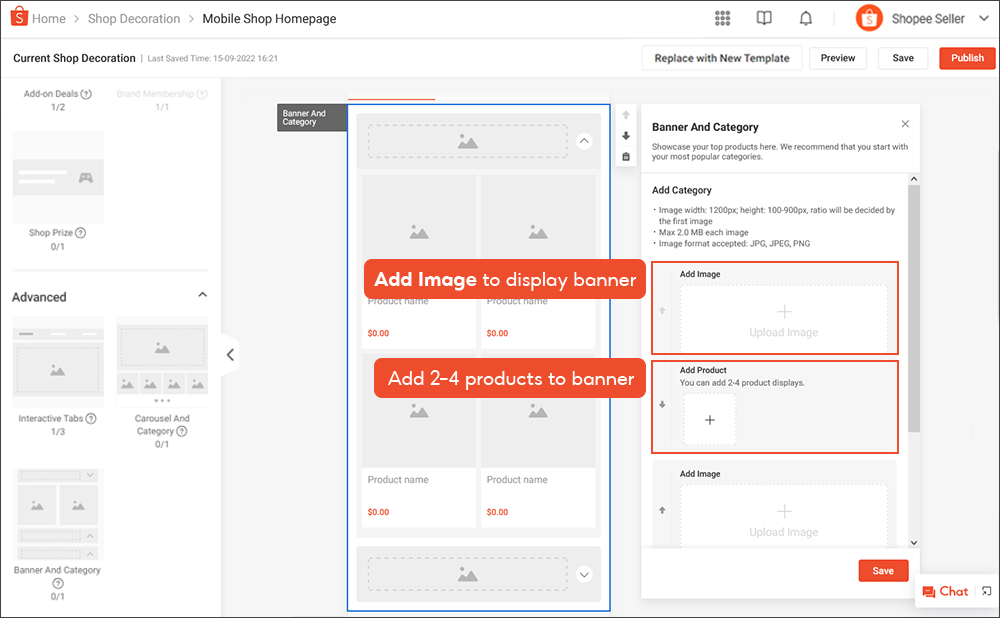Collapse the Advanced section

203,296
